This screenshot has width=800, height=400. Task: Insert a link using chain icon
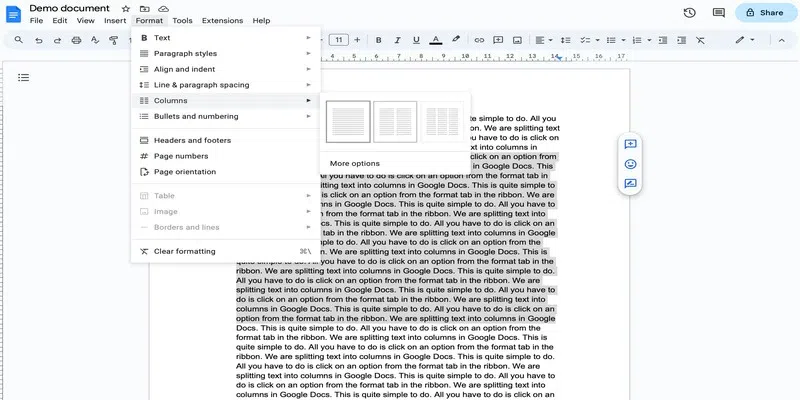click(479, 40)
